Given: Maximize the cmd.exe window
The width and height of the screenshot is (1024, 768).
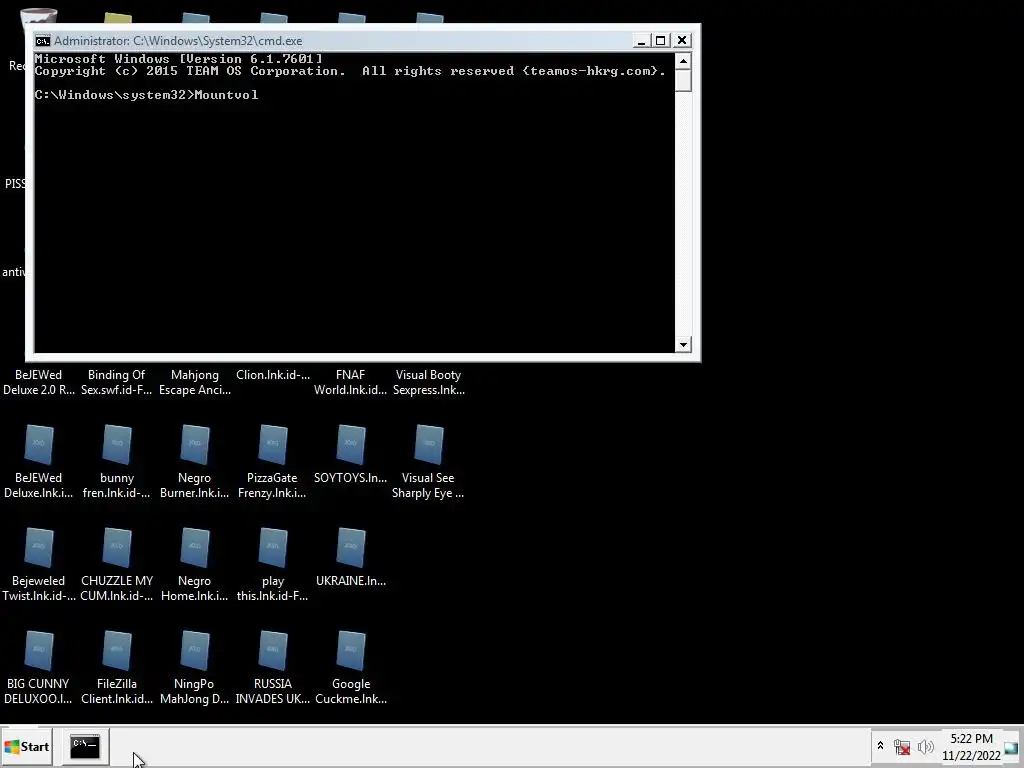Looking at the screenshot, I should [x=661, y=40].
